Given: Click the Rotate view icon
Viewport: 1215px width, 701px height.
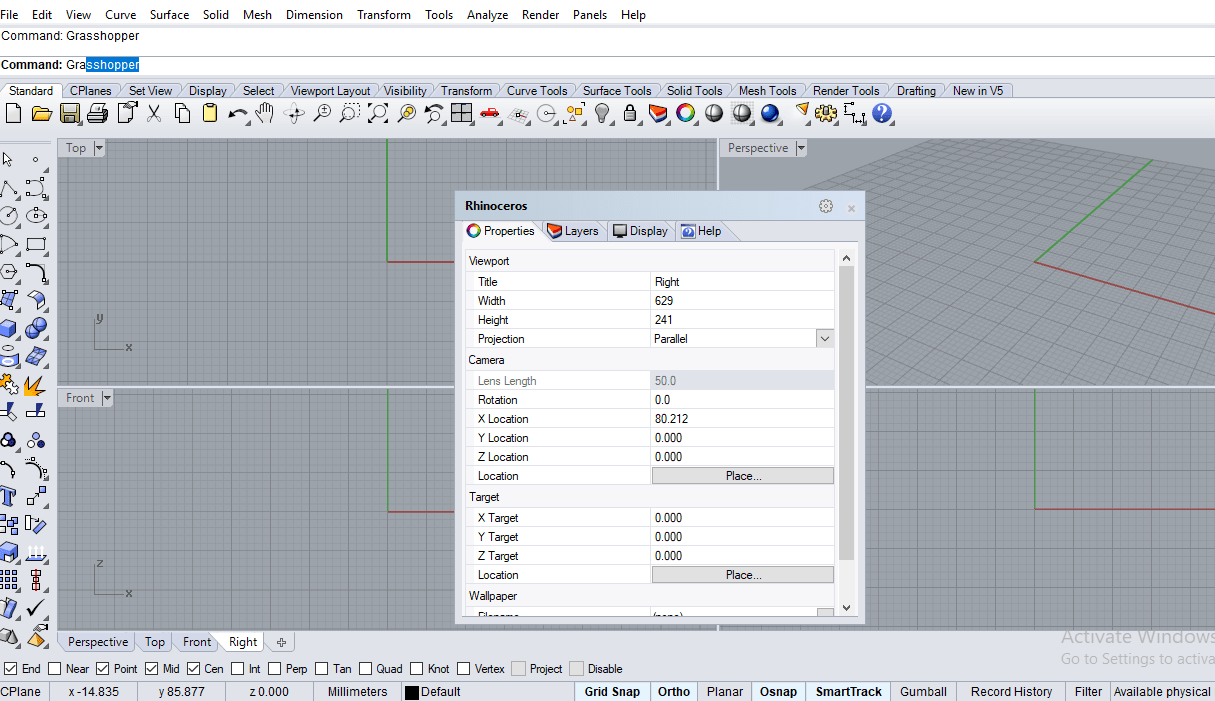Looking at the screenshot, I should (x=294, y=114).
